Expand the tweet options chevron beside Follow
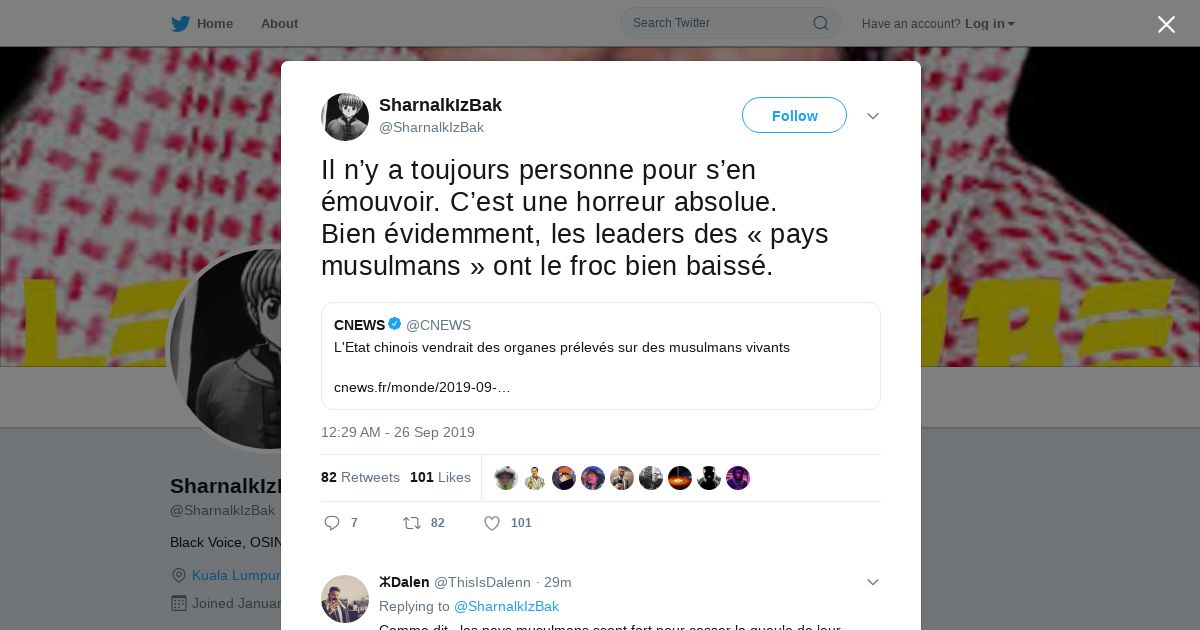The height and width of the screenshot is (630, 1200). [x=873, y=116]
